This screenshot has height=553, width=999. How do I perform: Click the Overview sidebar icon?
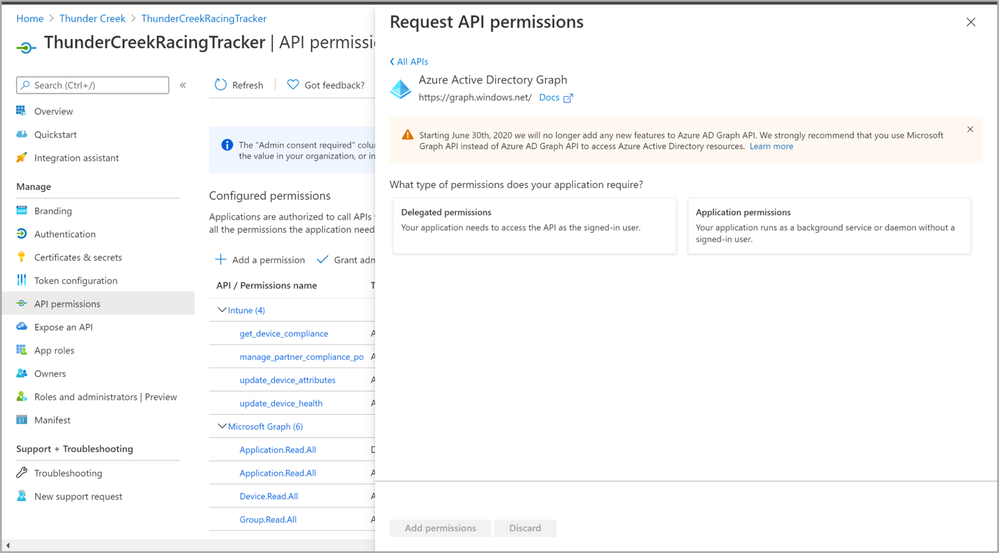click(21, 111)
